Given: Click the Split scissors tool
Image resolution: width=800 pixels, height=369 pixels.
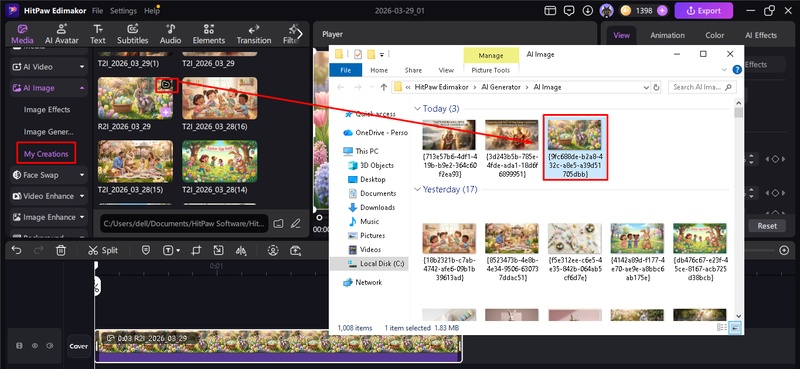Looking at the screenshot, I should pos(103,250).
